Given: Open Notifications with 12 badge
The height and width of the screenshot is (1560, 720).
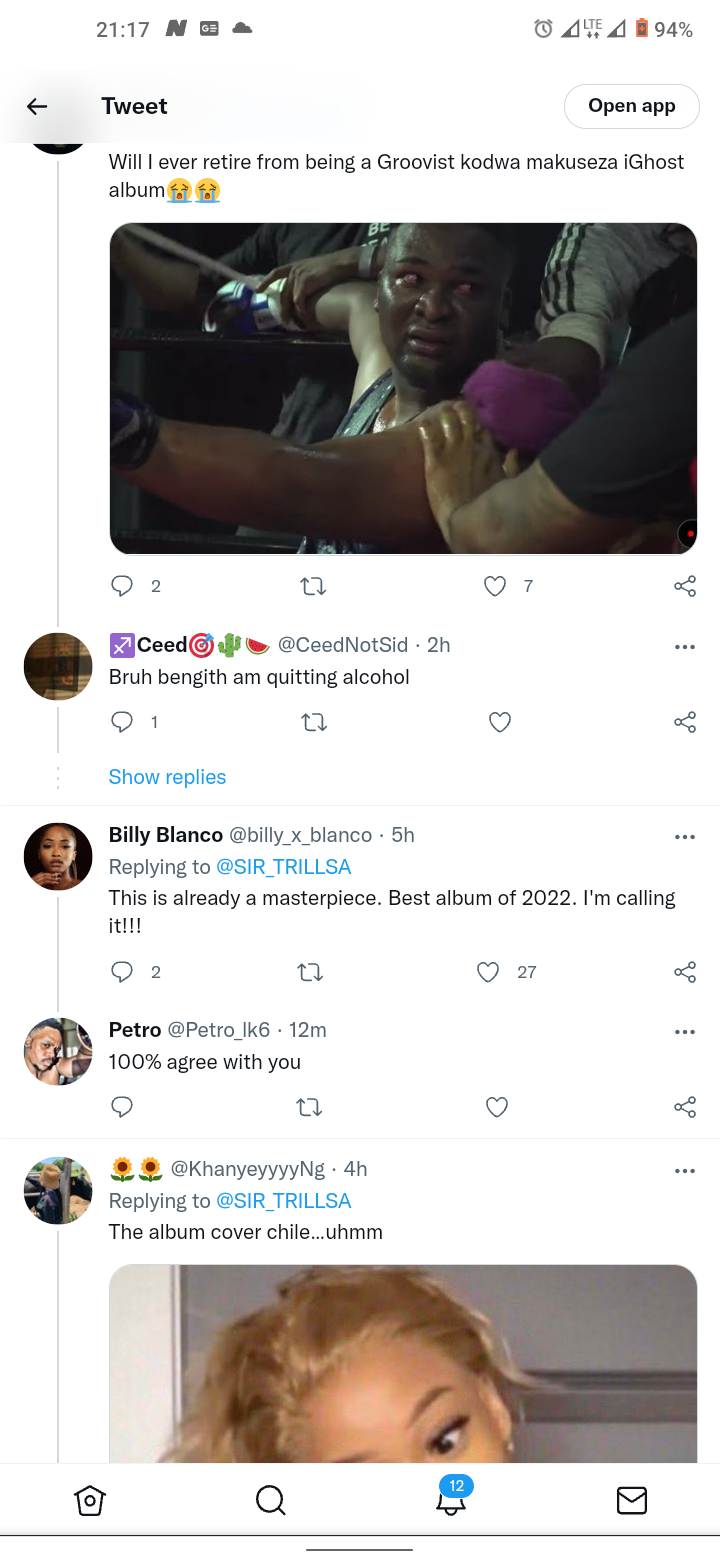Looking at the screenshot, I should 451,1498.
